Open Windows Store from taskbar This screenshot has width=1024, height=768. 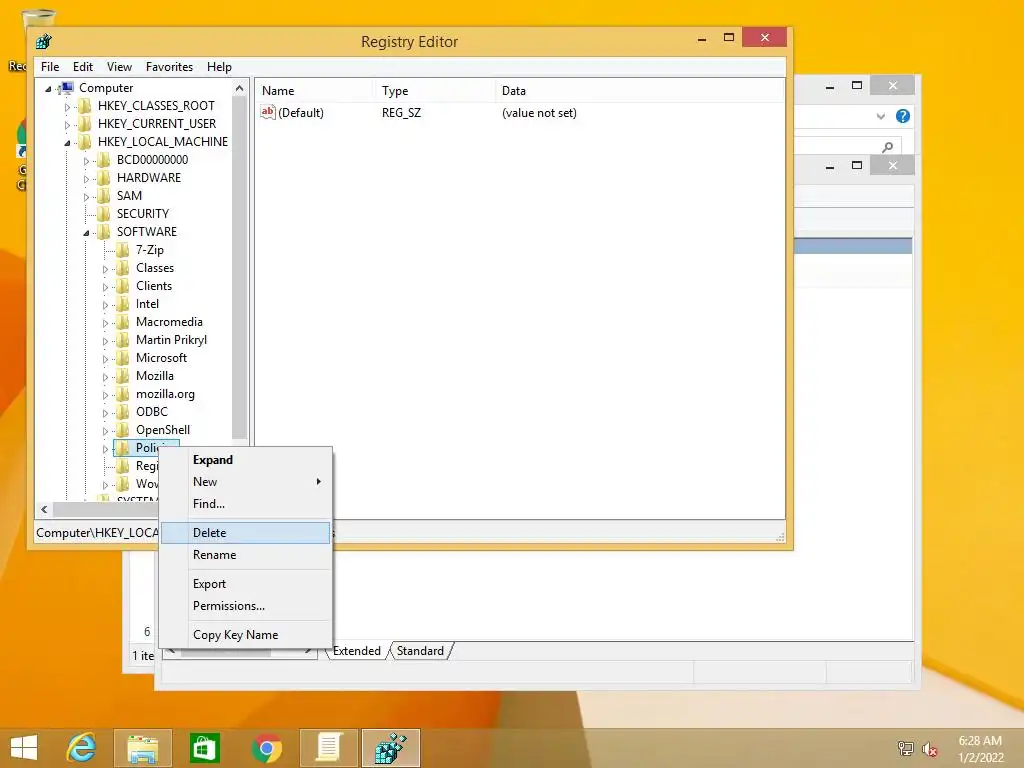(x=204, y=748)
